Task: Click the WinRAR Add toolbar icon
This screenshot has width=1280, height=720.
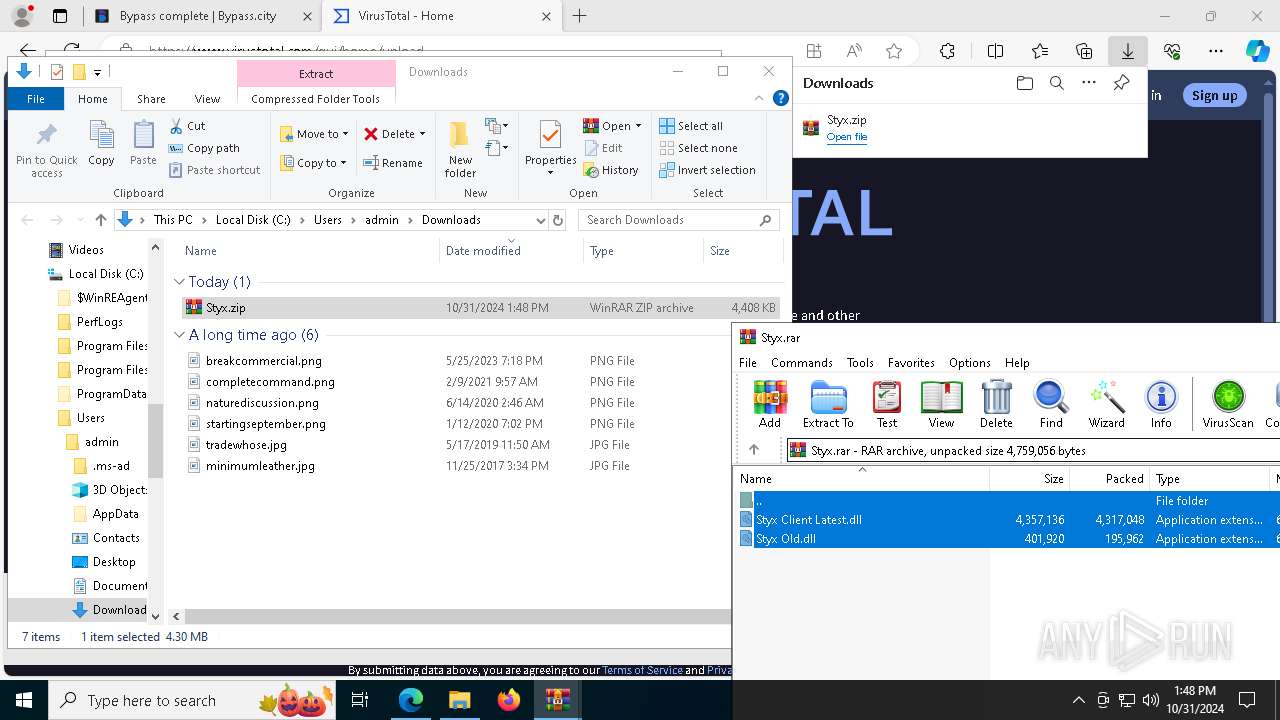Action: (x=770, y=404)
